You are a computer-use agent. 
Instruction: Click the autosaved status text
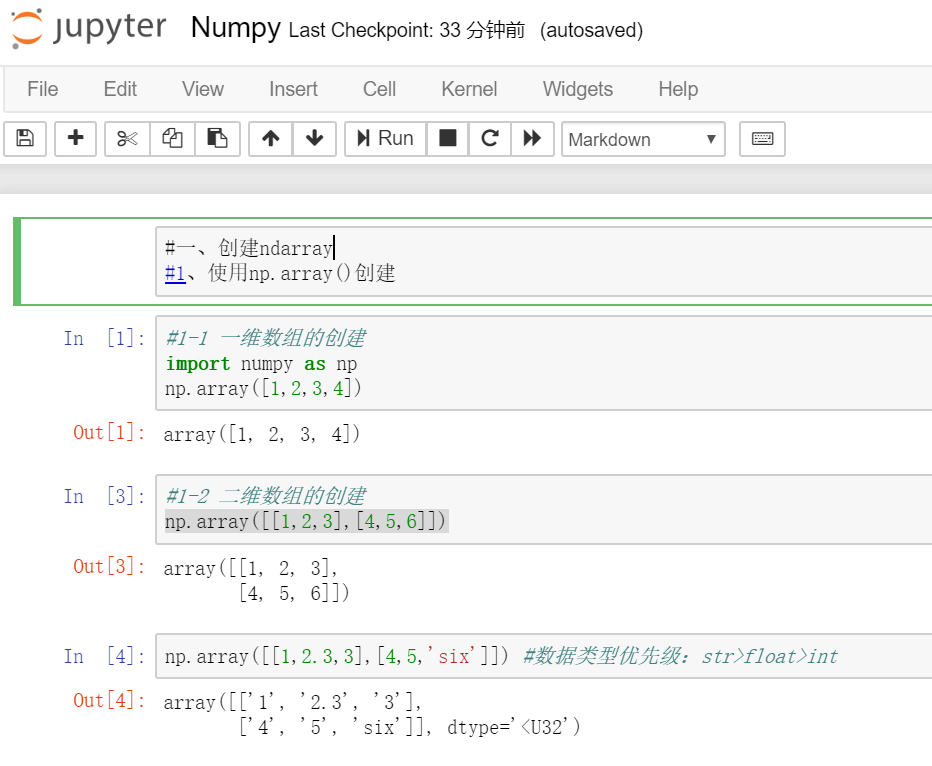[x=591, y=30]
